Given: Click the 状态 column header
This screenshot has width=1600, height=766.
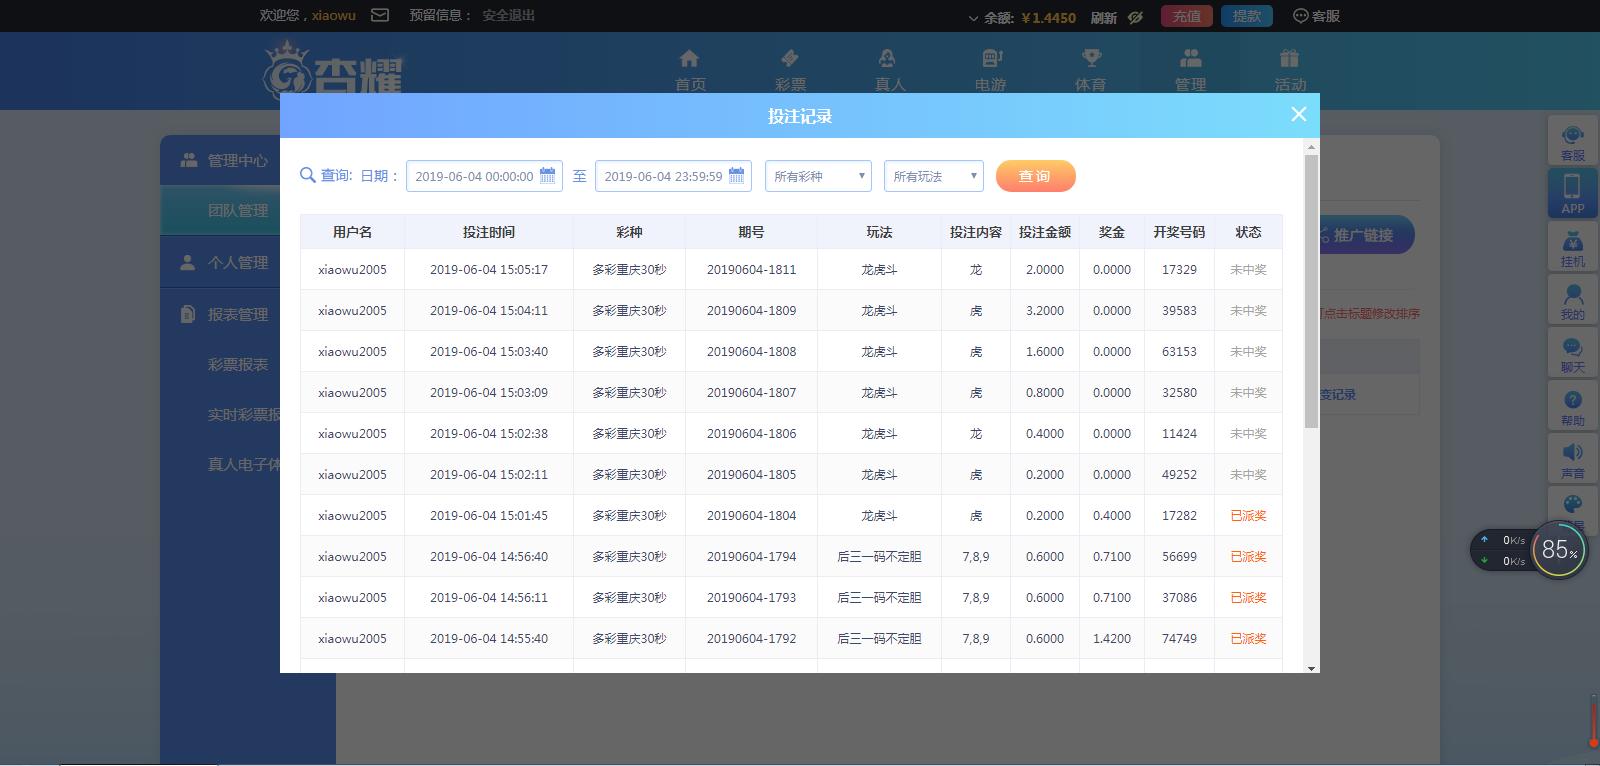Looking at the screenshot, I should 1248,232.
